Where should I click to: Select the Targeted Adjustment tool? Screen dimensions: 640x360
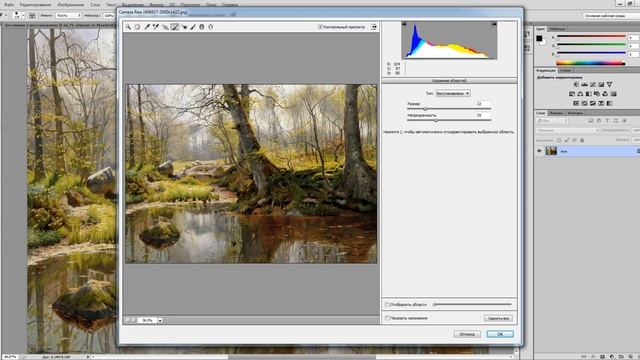[165, 27]
